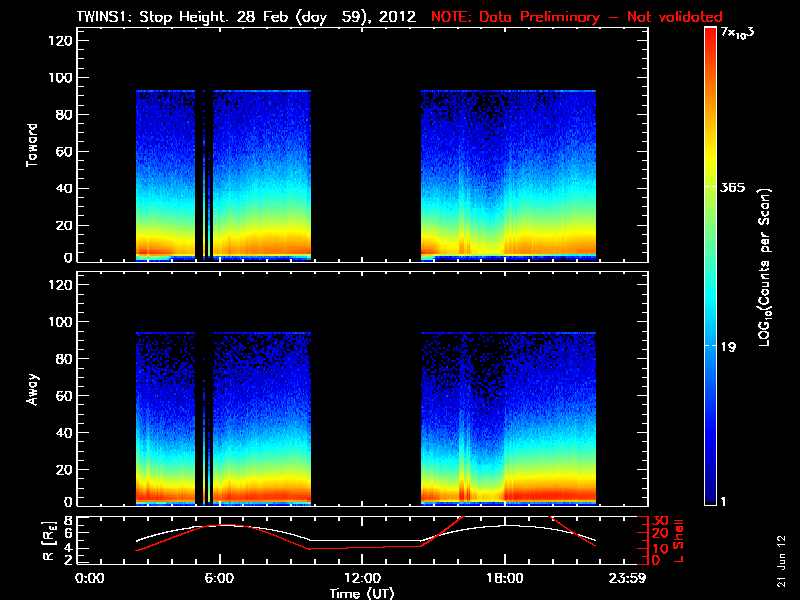The width and height of the screenshot is (800, 600).
Task: Click the Time (UT) axis label
Action: click(x=361, y=593)
